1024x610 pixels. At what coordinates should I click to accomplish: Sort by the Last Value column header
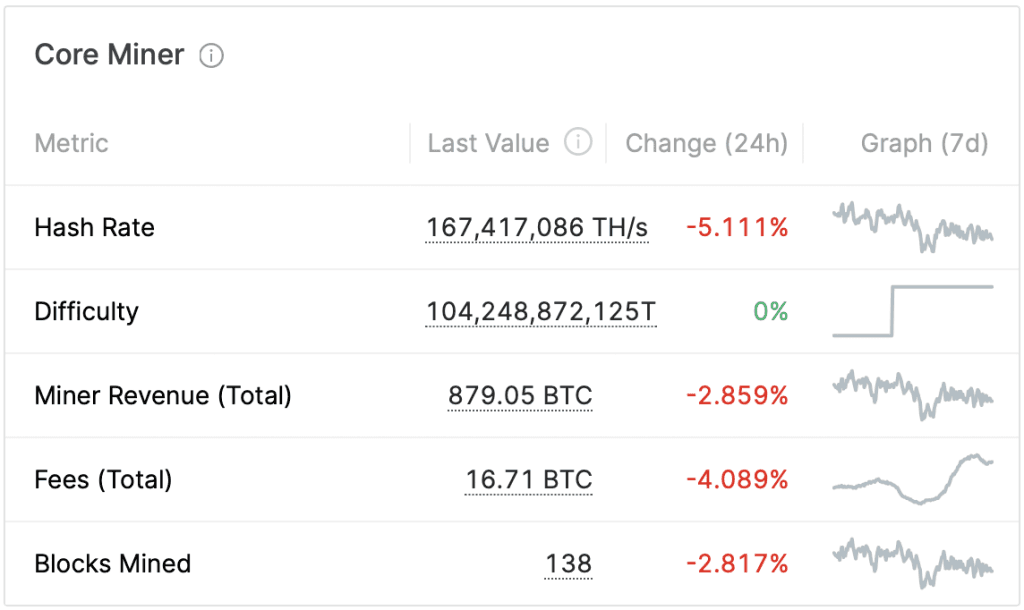point(487,143)
